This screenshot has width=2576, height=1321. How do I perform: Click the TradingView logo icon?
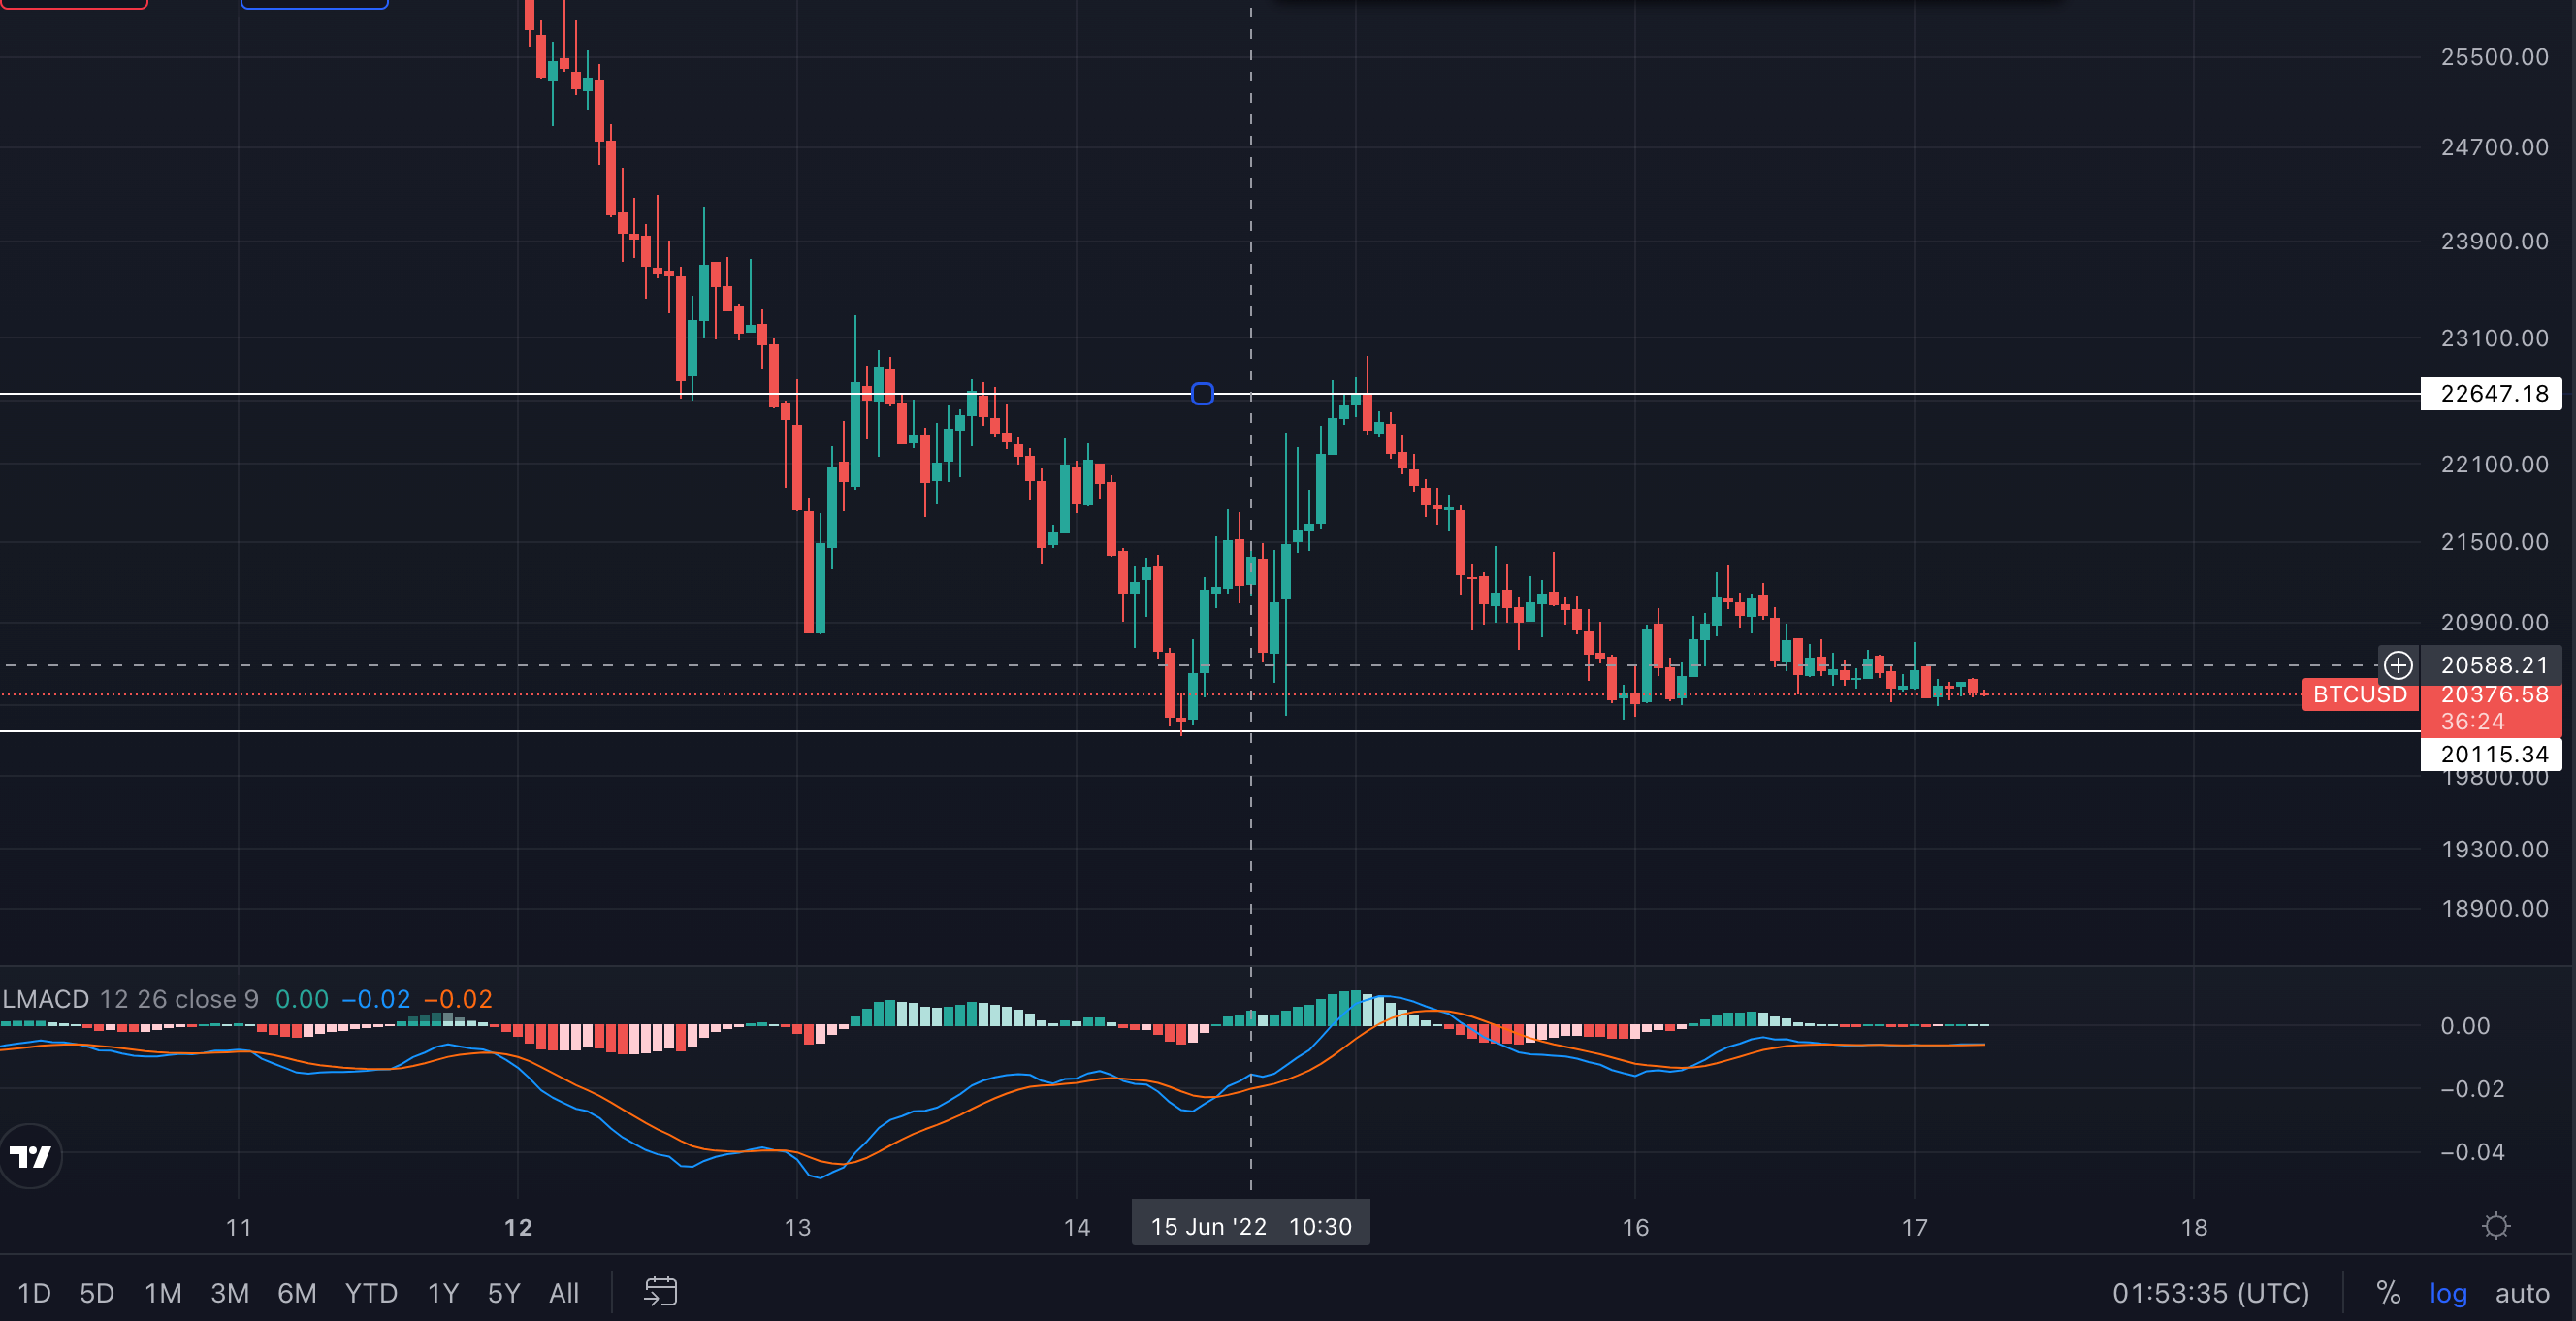[x=29, y=1156]
